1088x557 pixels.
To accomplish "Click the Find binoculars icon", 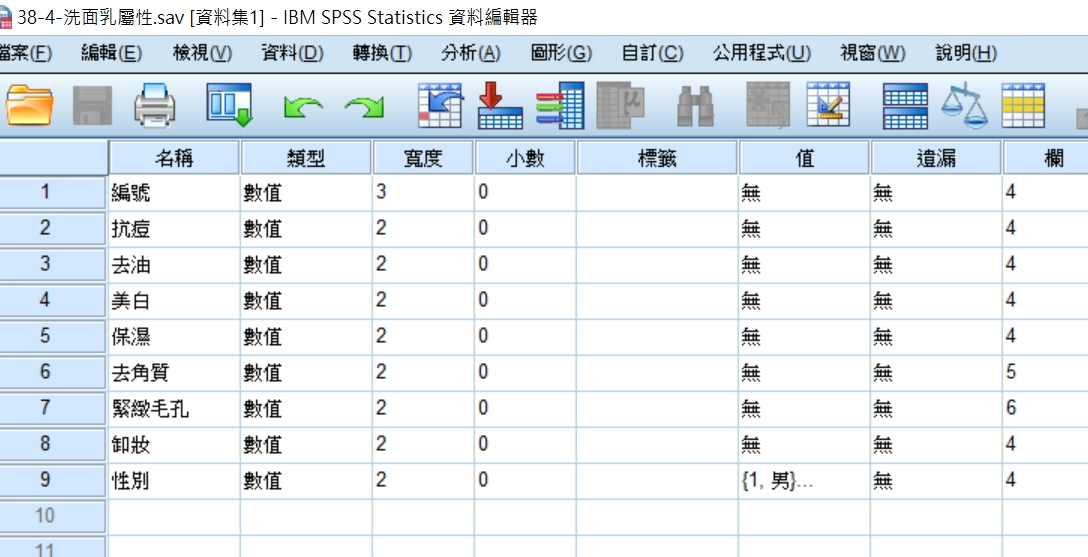I will (695, 105).
